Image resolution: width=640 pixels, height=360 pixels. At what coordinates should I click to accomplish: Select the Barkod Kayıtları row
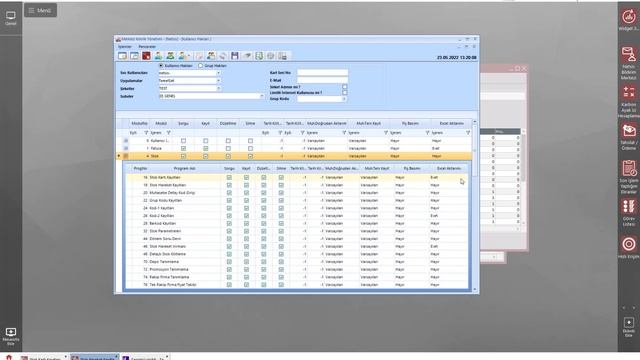coord(297,223)
